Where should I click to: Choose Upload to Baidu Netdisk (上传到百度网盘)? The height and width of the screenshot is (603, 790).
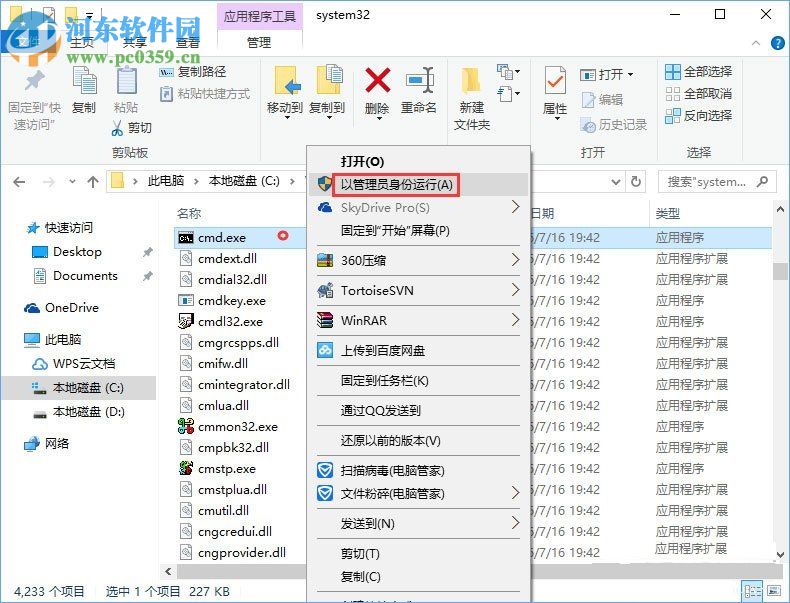[x=383, y=351]
